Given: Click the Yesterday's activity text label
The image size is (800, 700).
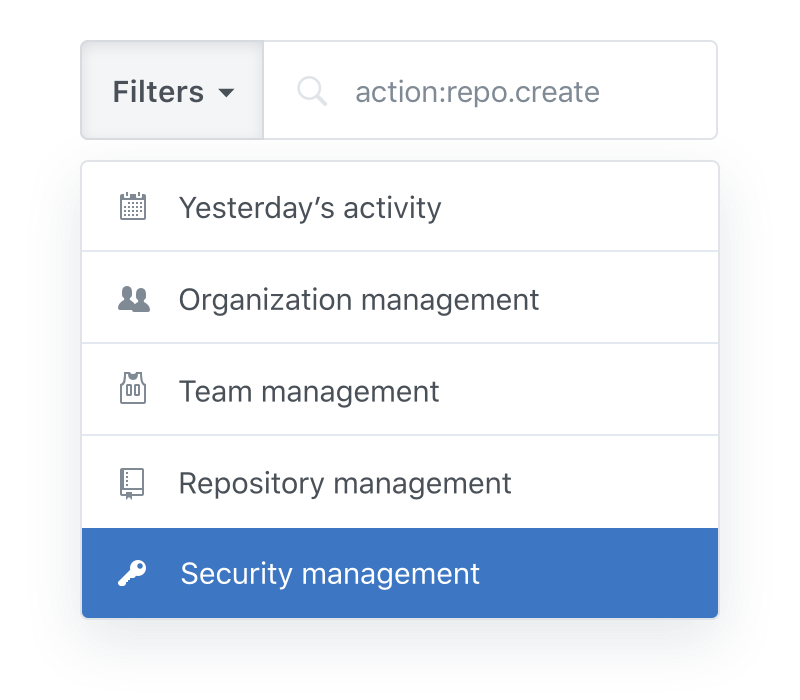Looking at the screenshot, I should pos(310,209).
